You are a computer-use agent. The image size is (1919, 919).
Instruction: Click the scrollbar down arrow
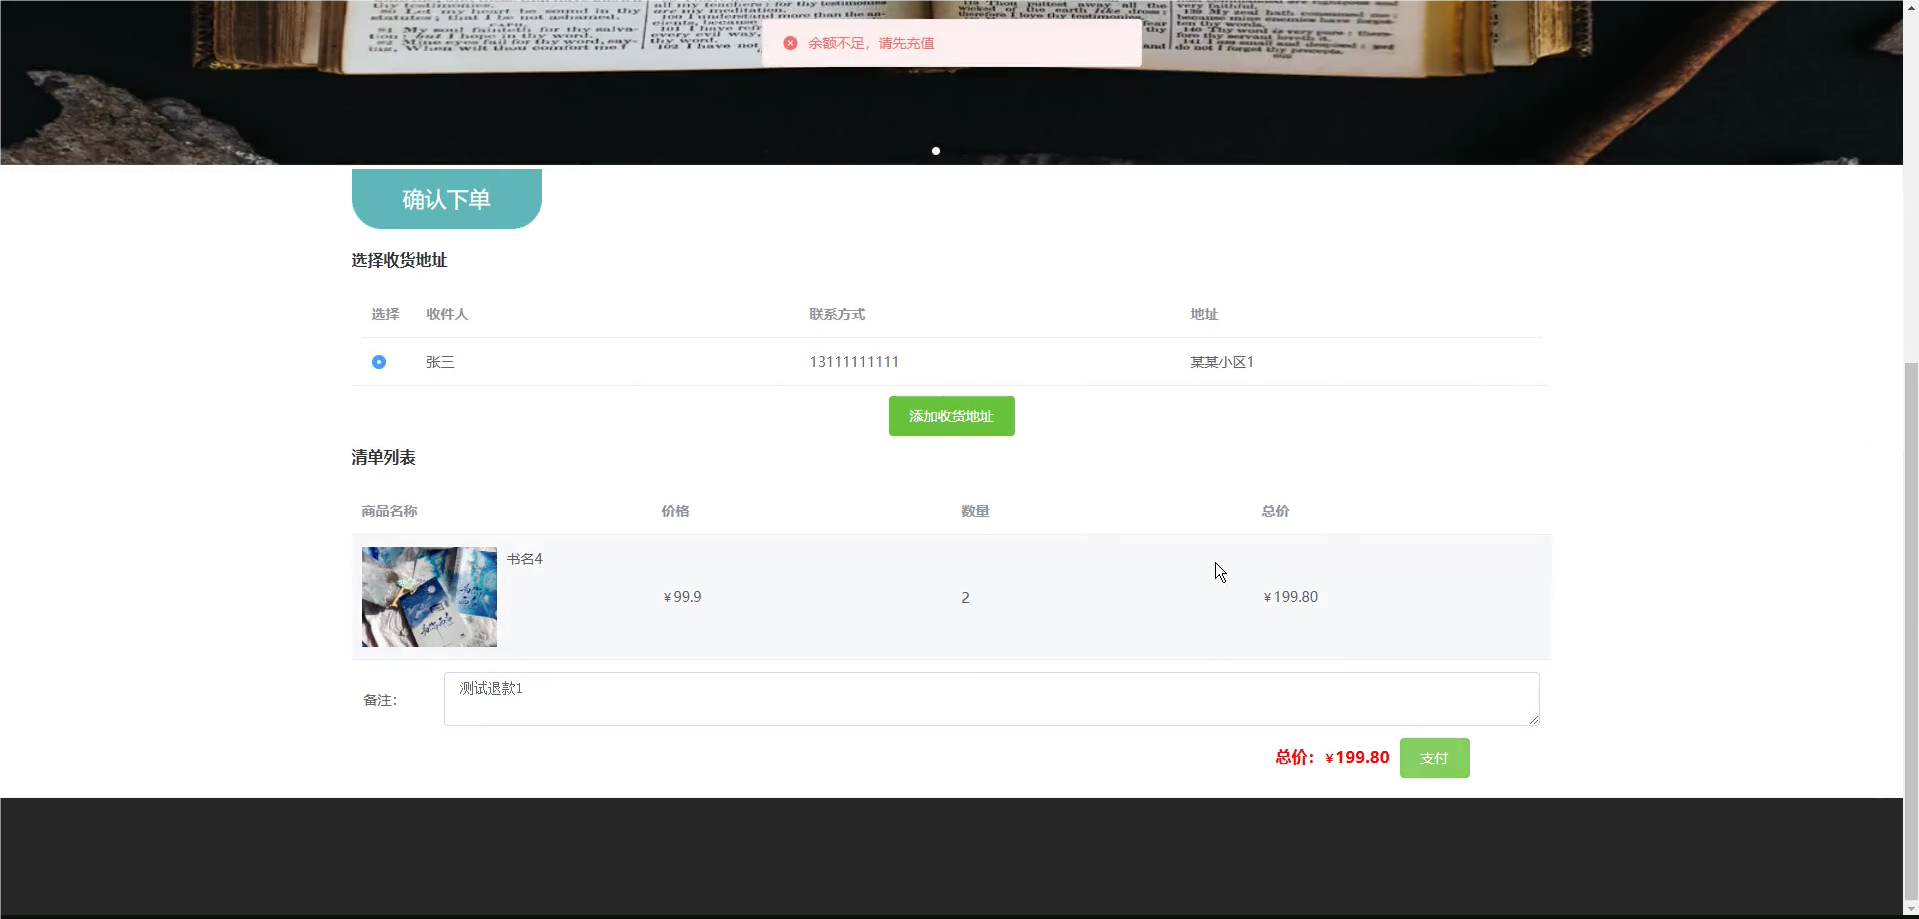coord(1911,910)
